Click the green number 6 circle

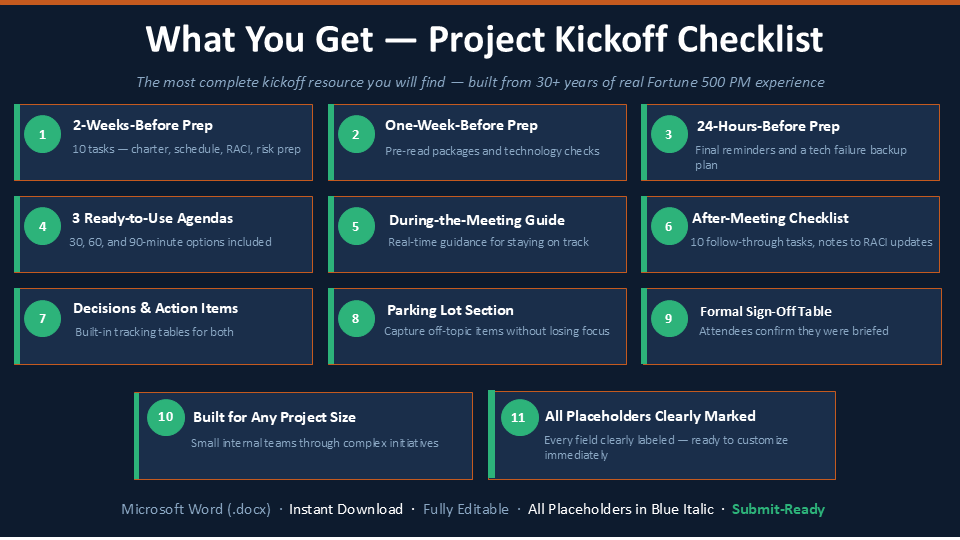tap(669, 227)
